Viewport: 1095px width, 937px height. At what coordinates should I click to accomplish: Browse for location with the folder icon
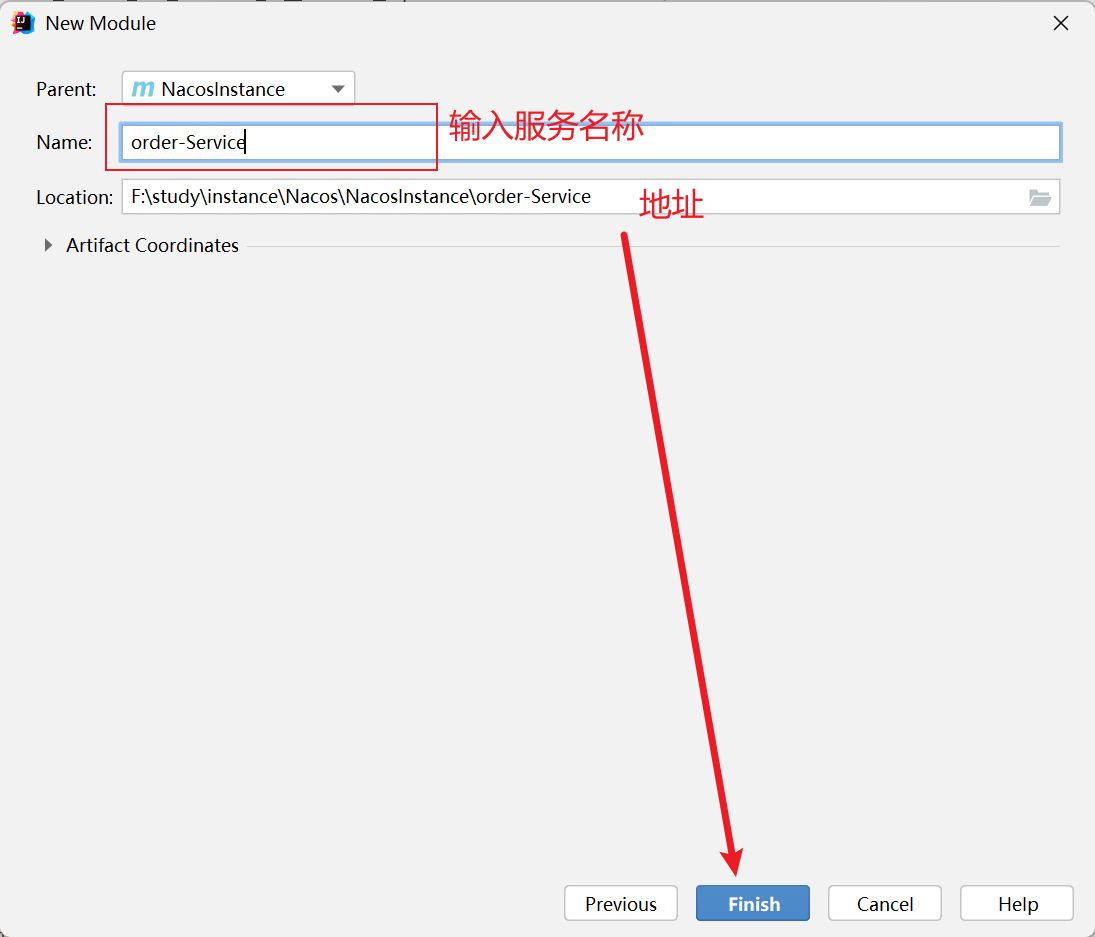[x=1040, y=198]
